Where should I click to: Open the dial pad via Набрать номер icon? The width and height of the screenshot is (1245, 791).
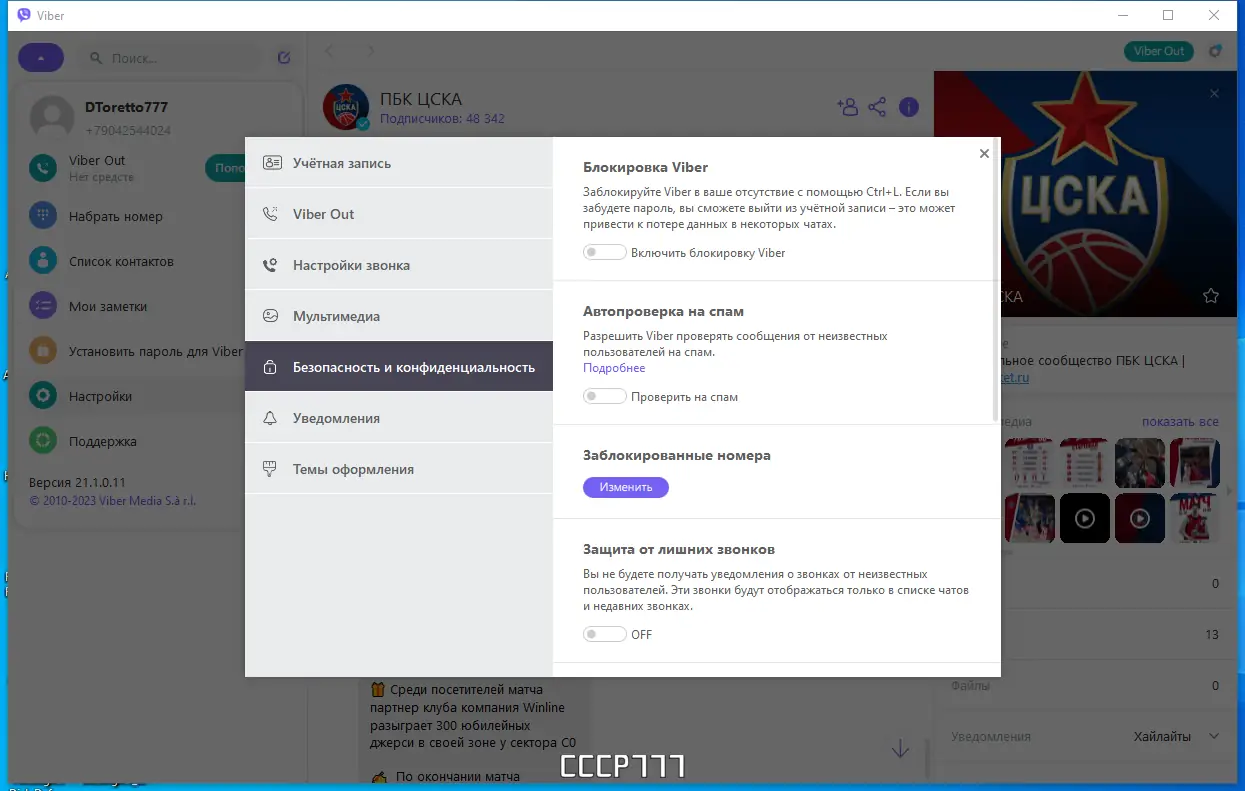tap(42, 215)
